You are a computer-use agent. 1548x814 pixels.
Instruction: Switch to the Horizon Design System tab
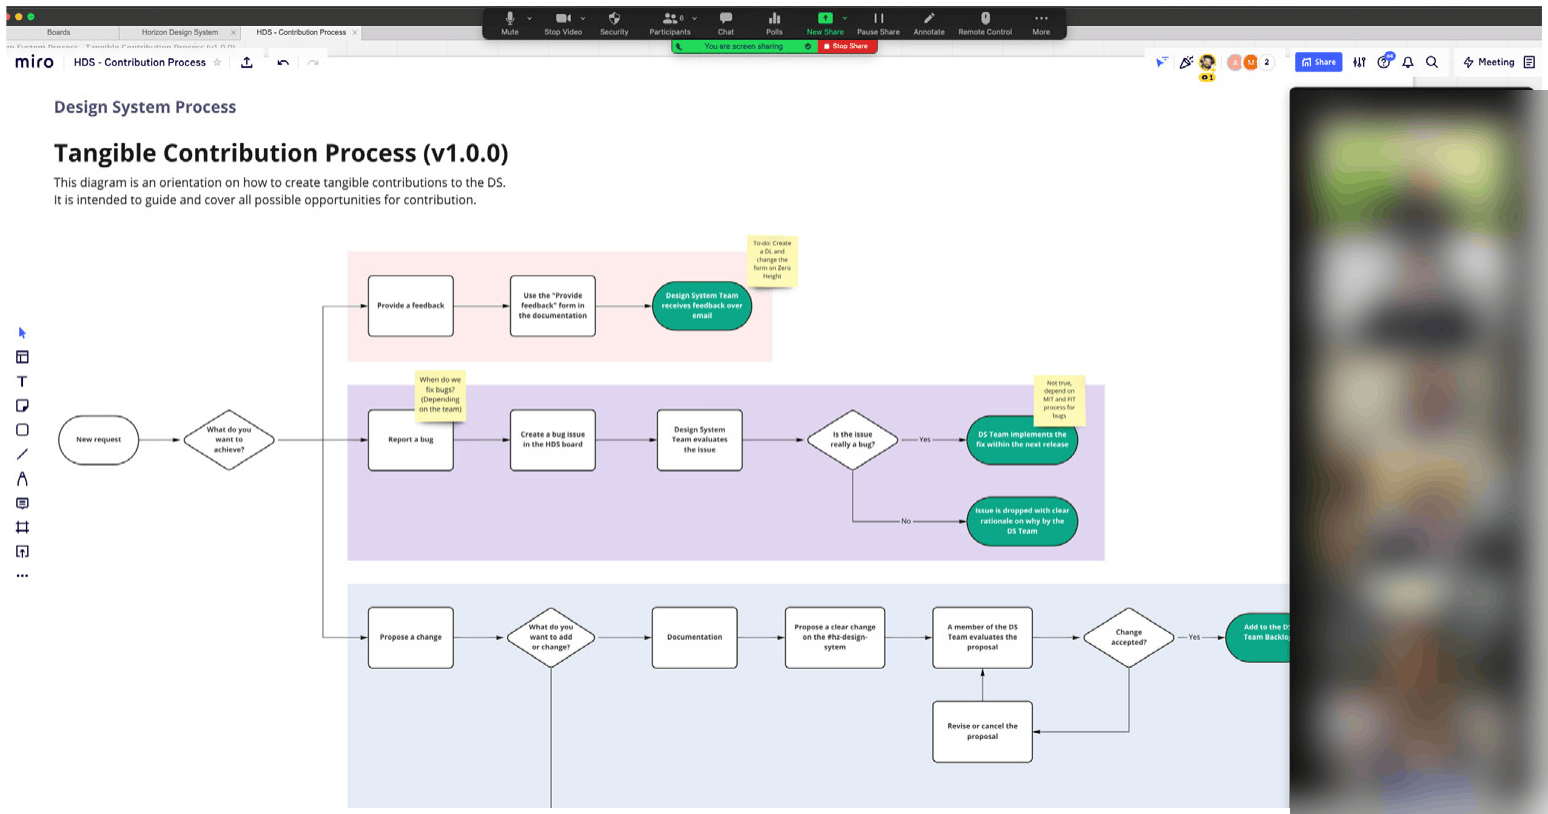(180, 32)
